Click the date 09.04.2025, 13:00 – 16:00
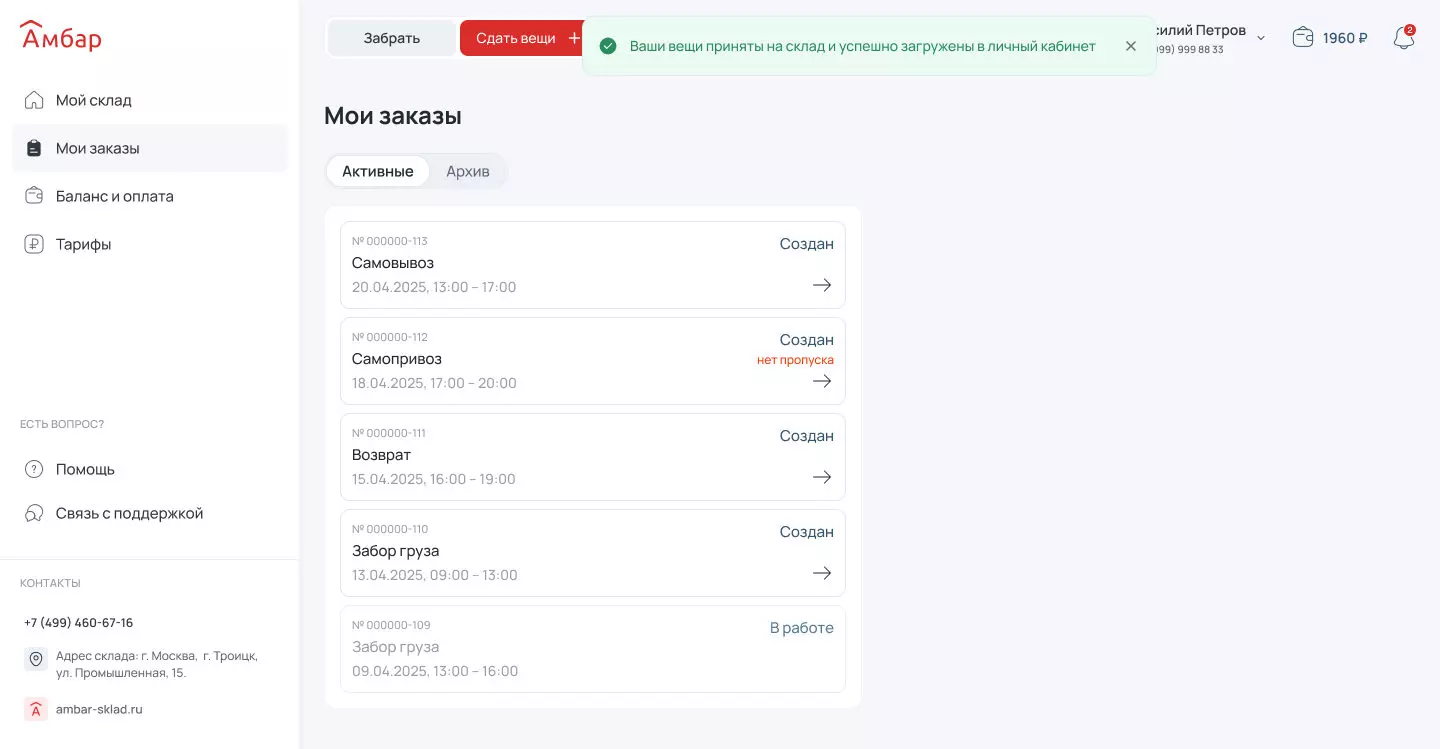1440x749 pixels. click(x=435, y=671)
